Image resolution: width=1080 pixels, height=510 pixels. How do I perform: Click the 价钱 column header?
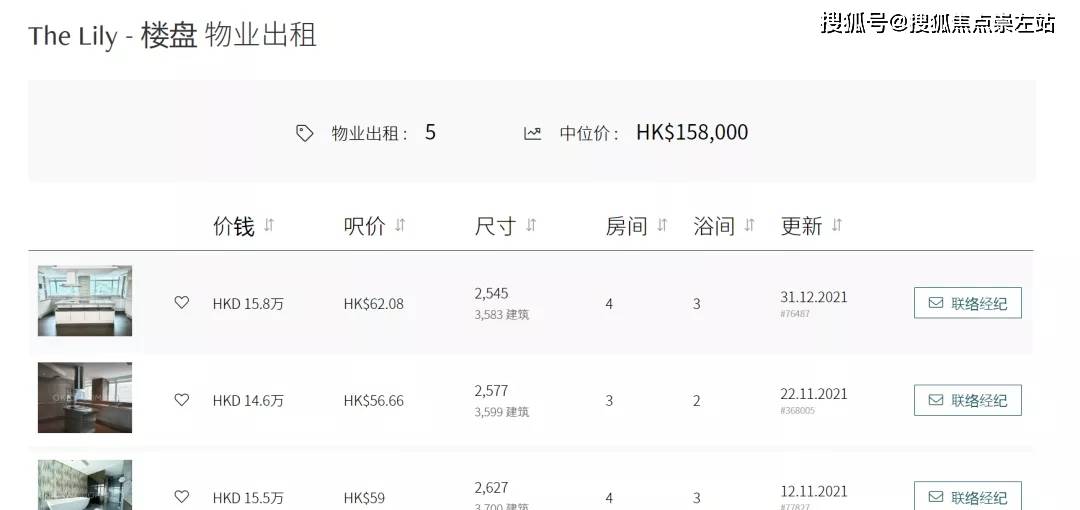point(233,226)
